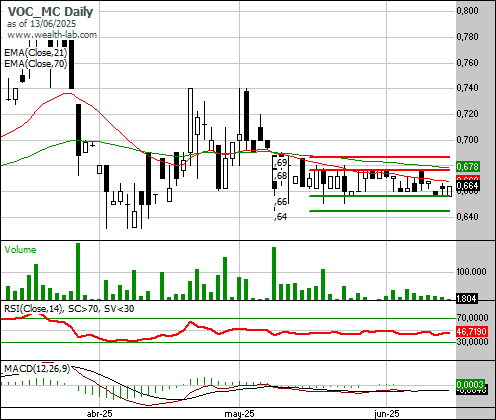Click the green 0,678 EMA value tag
This screenshot has height=420, width=496.
click(x=468, y=166)
